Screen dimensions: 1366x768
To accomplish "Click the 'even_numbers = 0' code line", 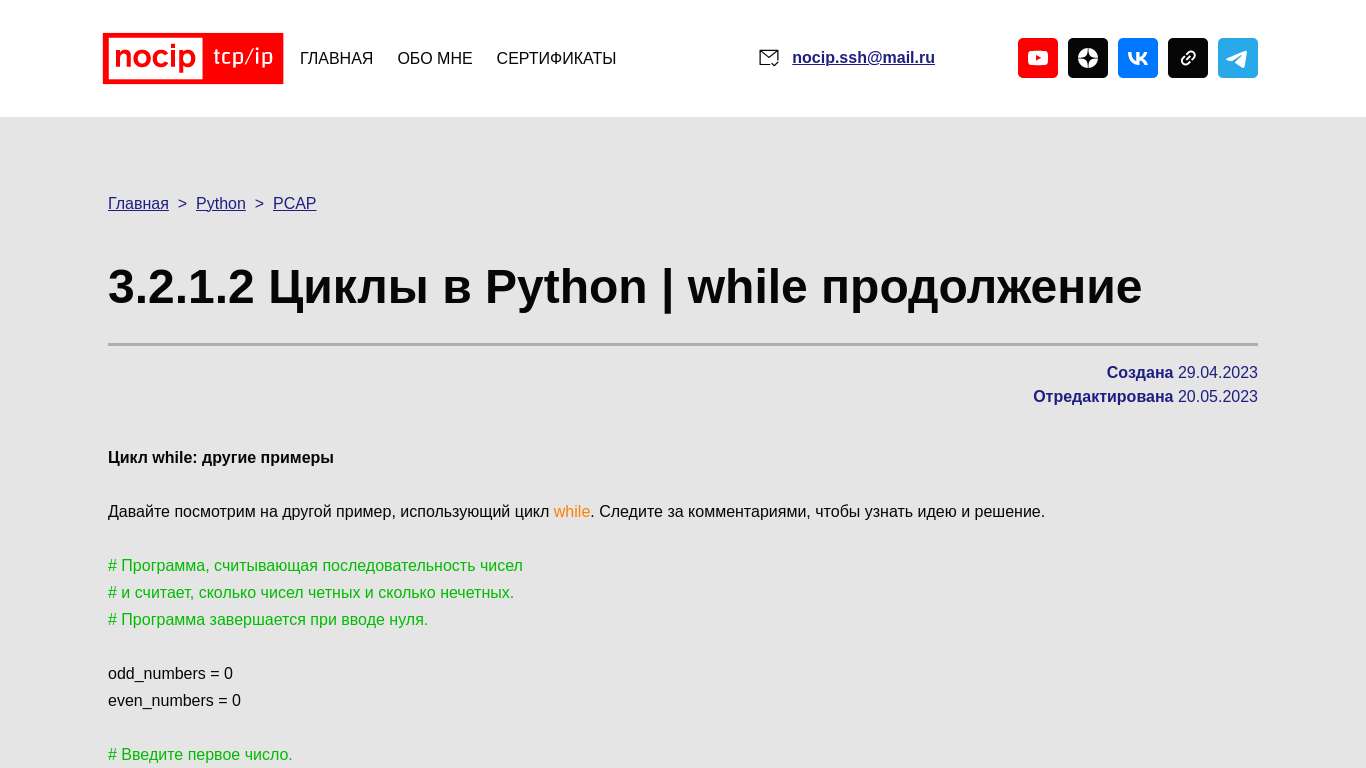I will point(174,701).
